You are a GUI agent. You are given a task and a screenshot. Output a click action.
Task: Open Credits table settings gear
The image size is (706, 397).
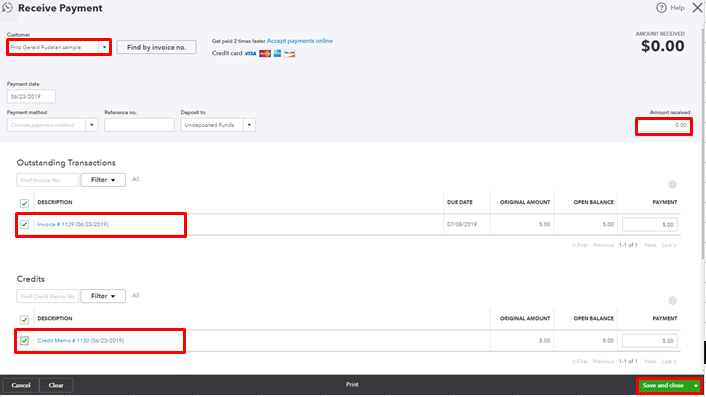coord(672,301)
